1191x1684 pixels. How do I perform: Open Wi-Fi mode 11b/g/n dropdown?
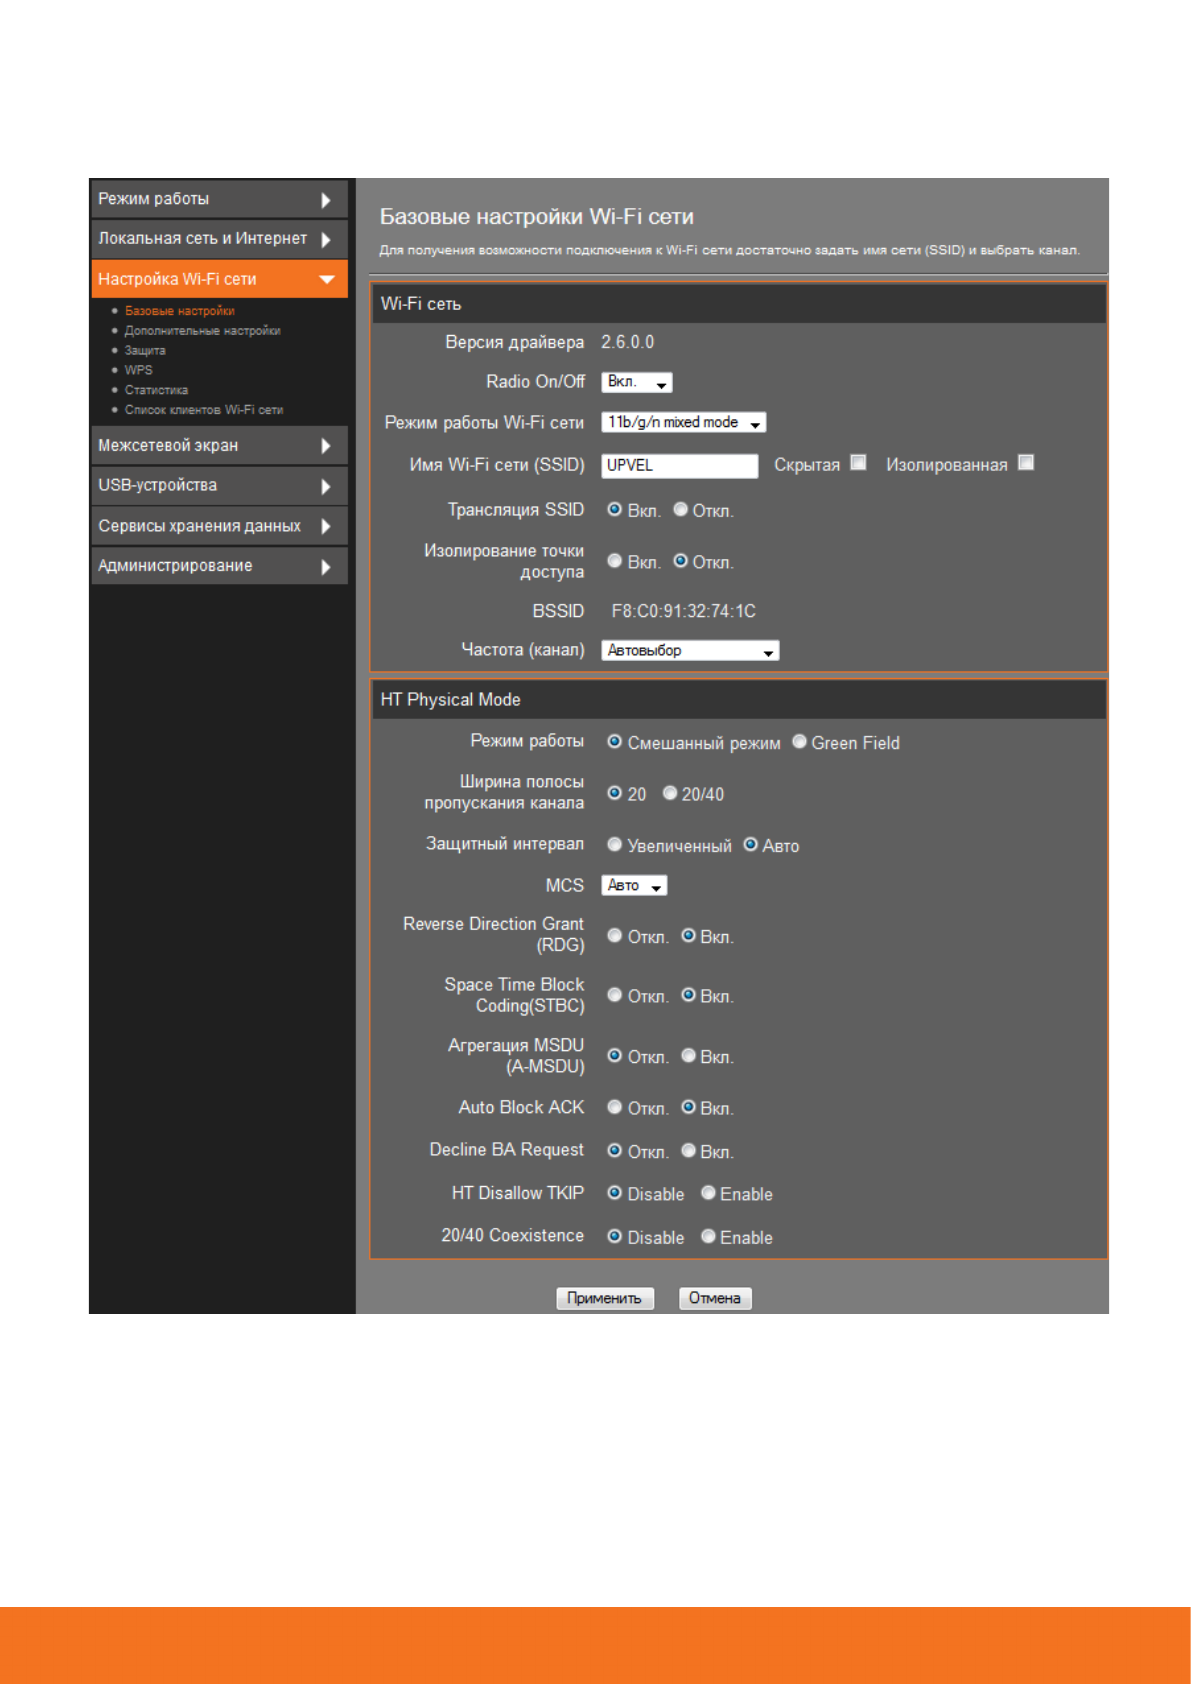(684, 423)
